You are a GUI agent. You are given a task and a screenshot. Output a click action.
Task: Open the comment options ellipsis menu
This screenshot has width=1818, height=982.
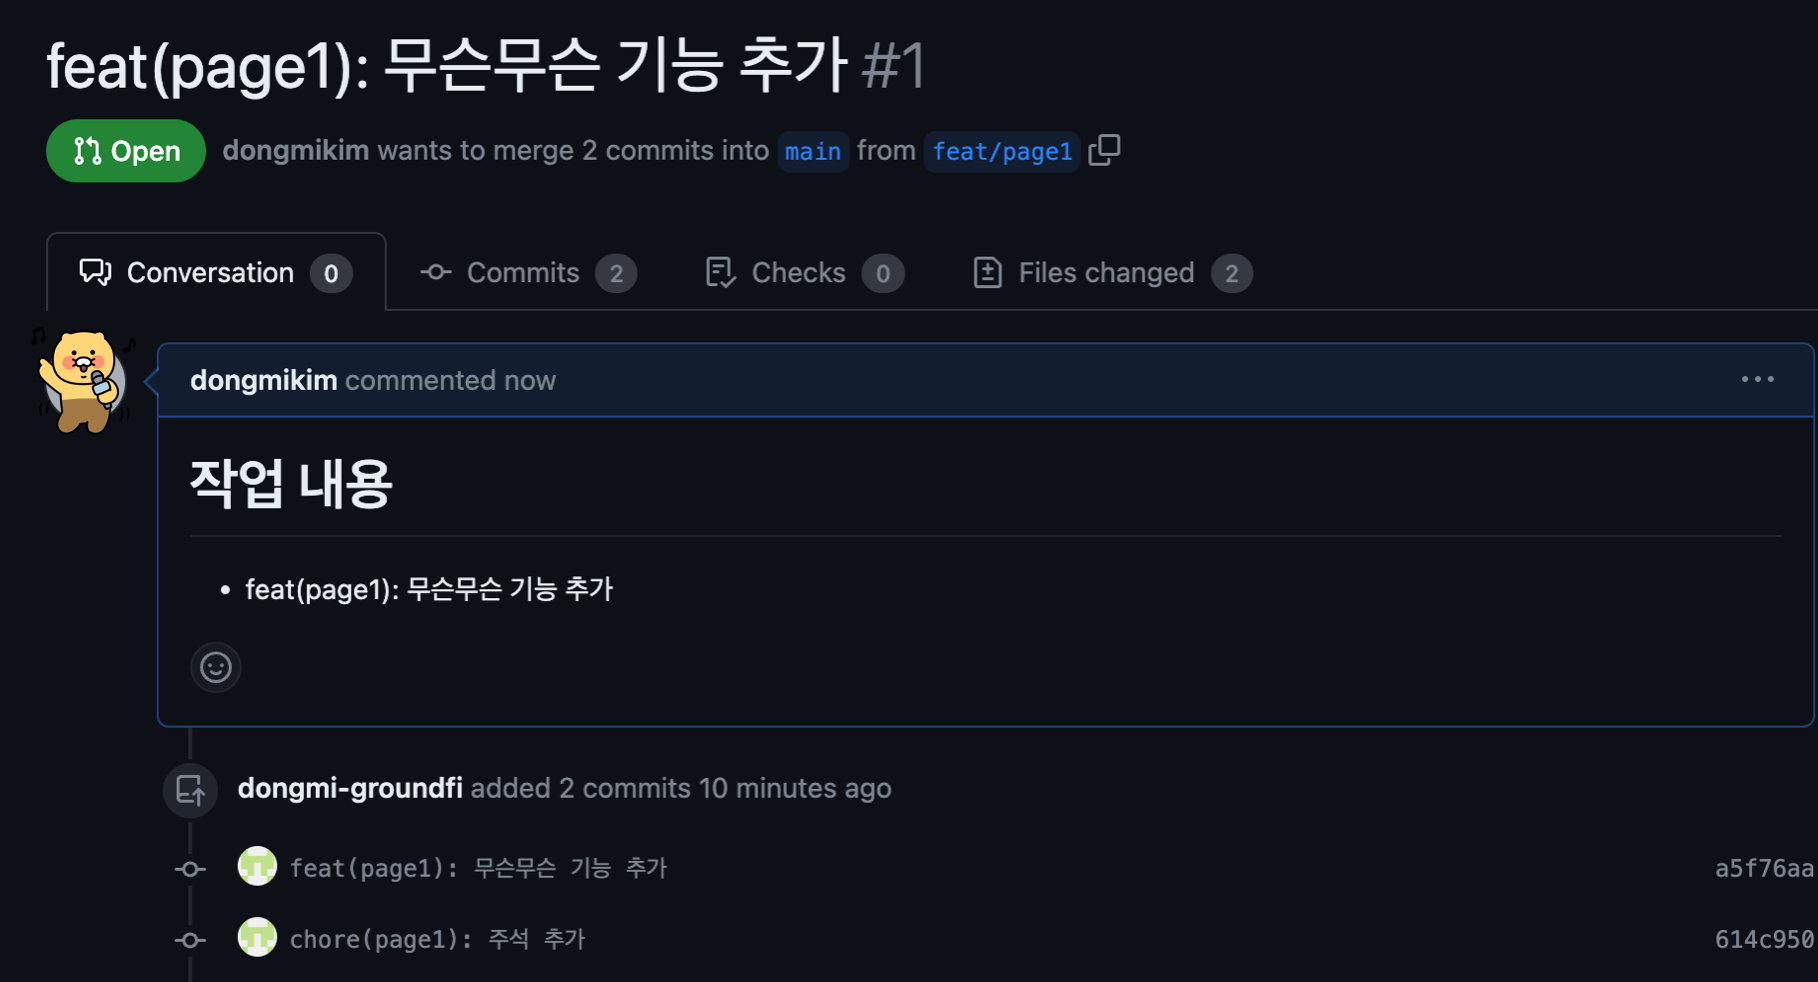coord(1757,380)
